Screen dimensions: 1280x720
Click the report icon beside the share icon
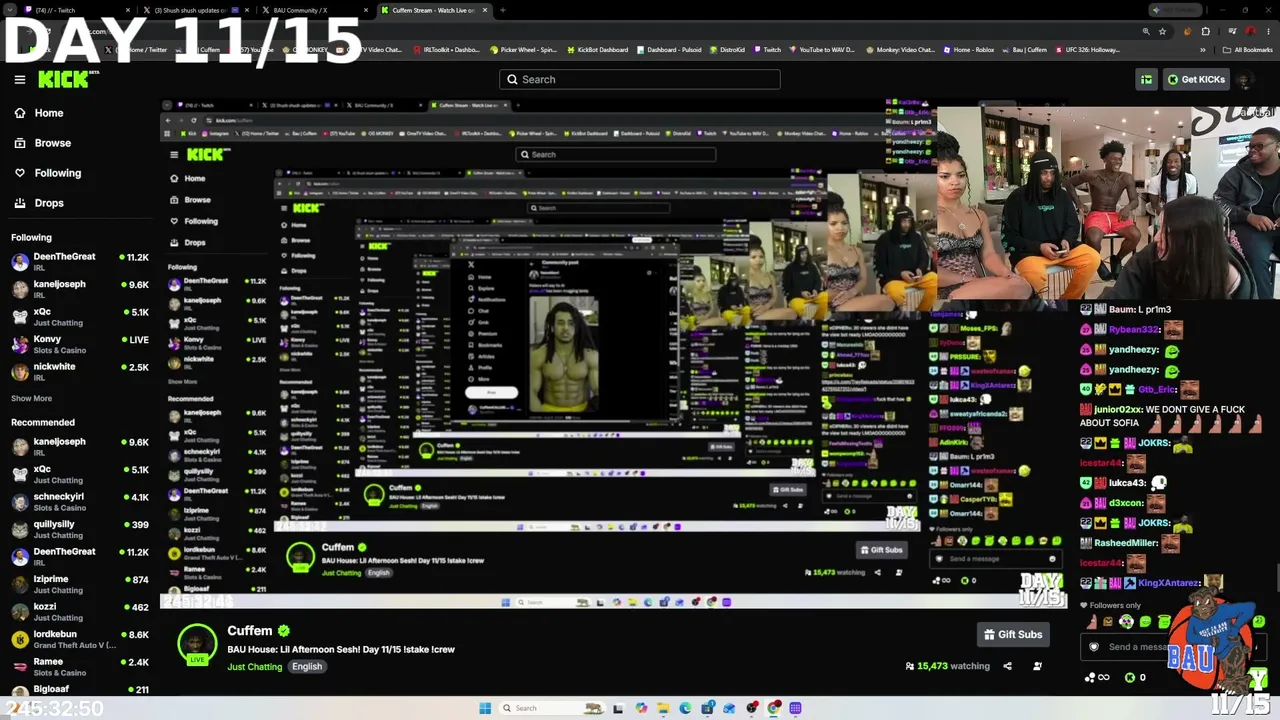(1037, 666)
